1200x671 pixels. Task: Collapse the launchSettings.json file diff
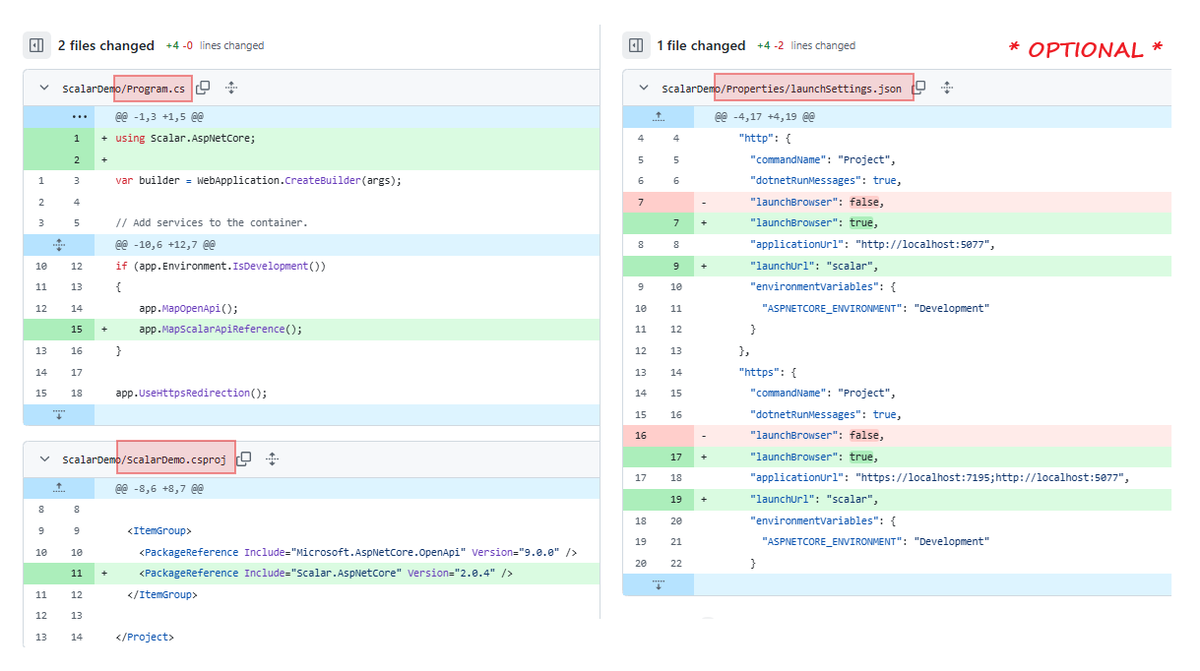pos(643,88)
